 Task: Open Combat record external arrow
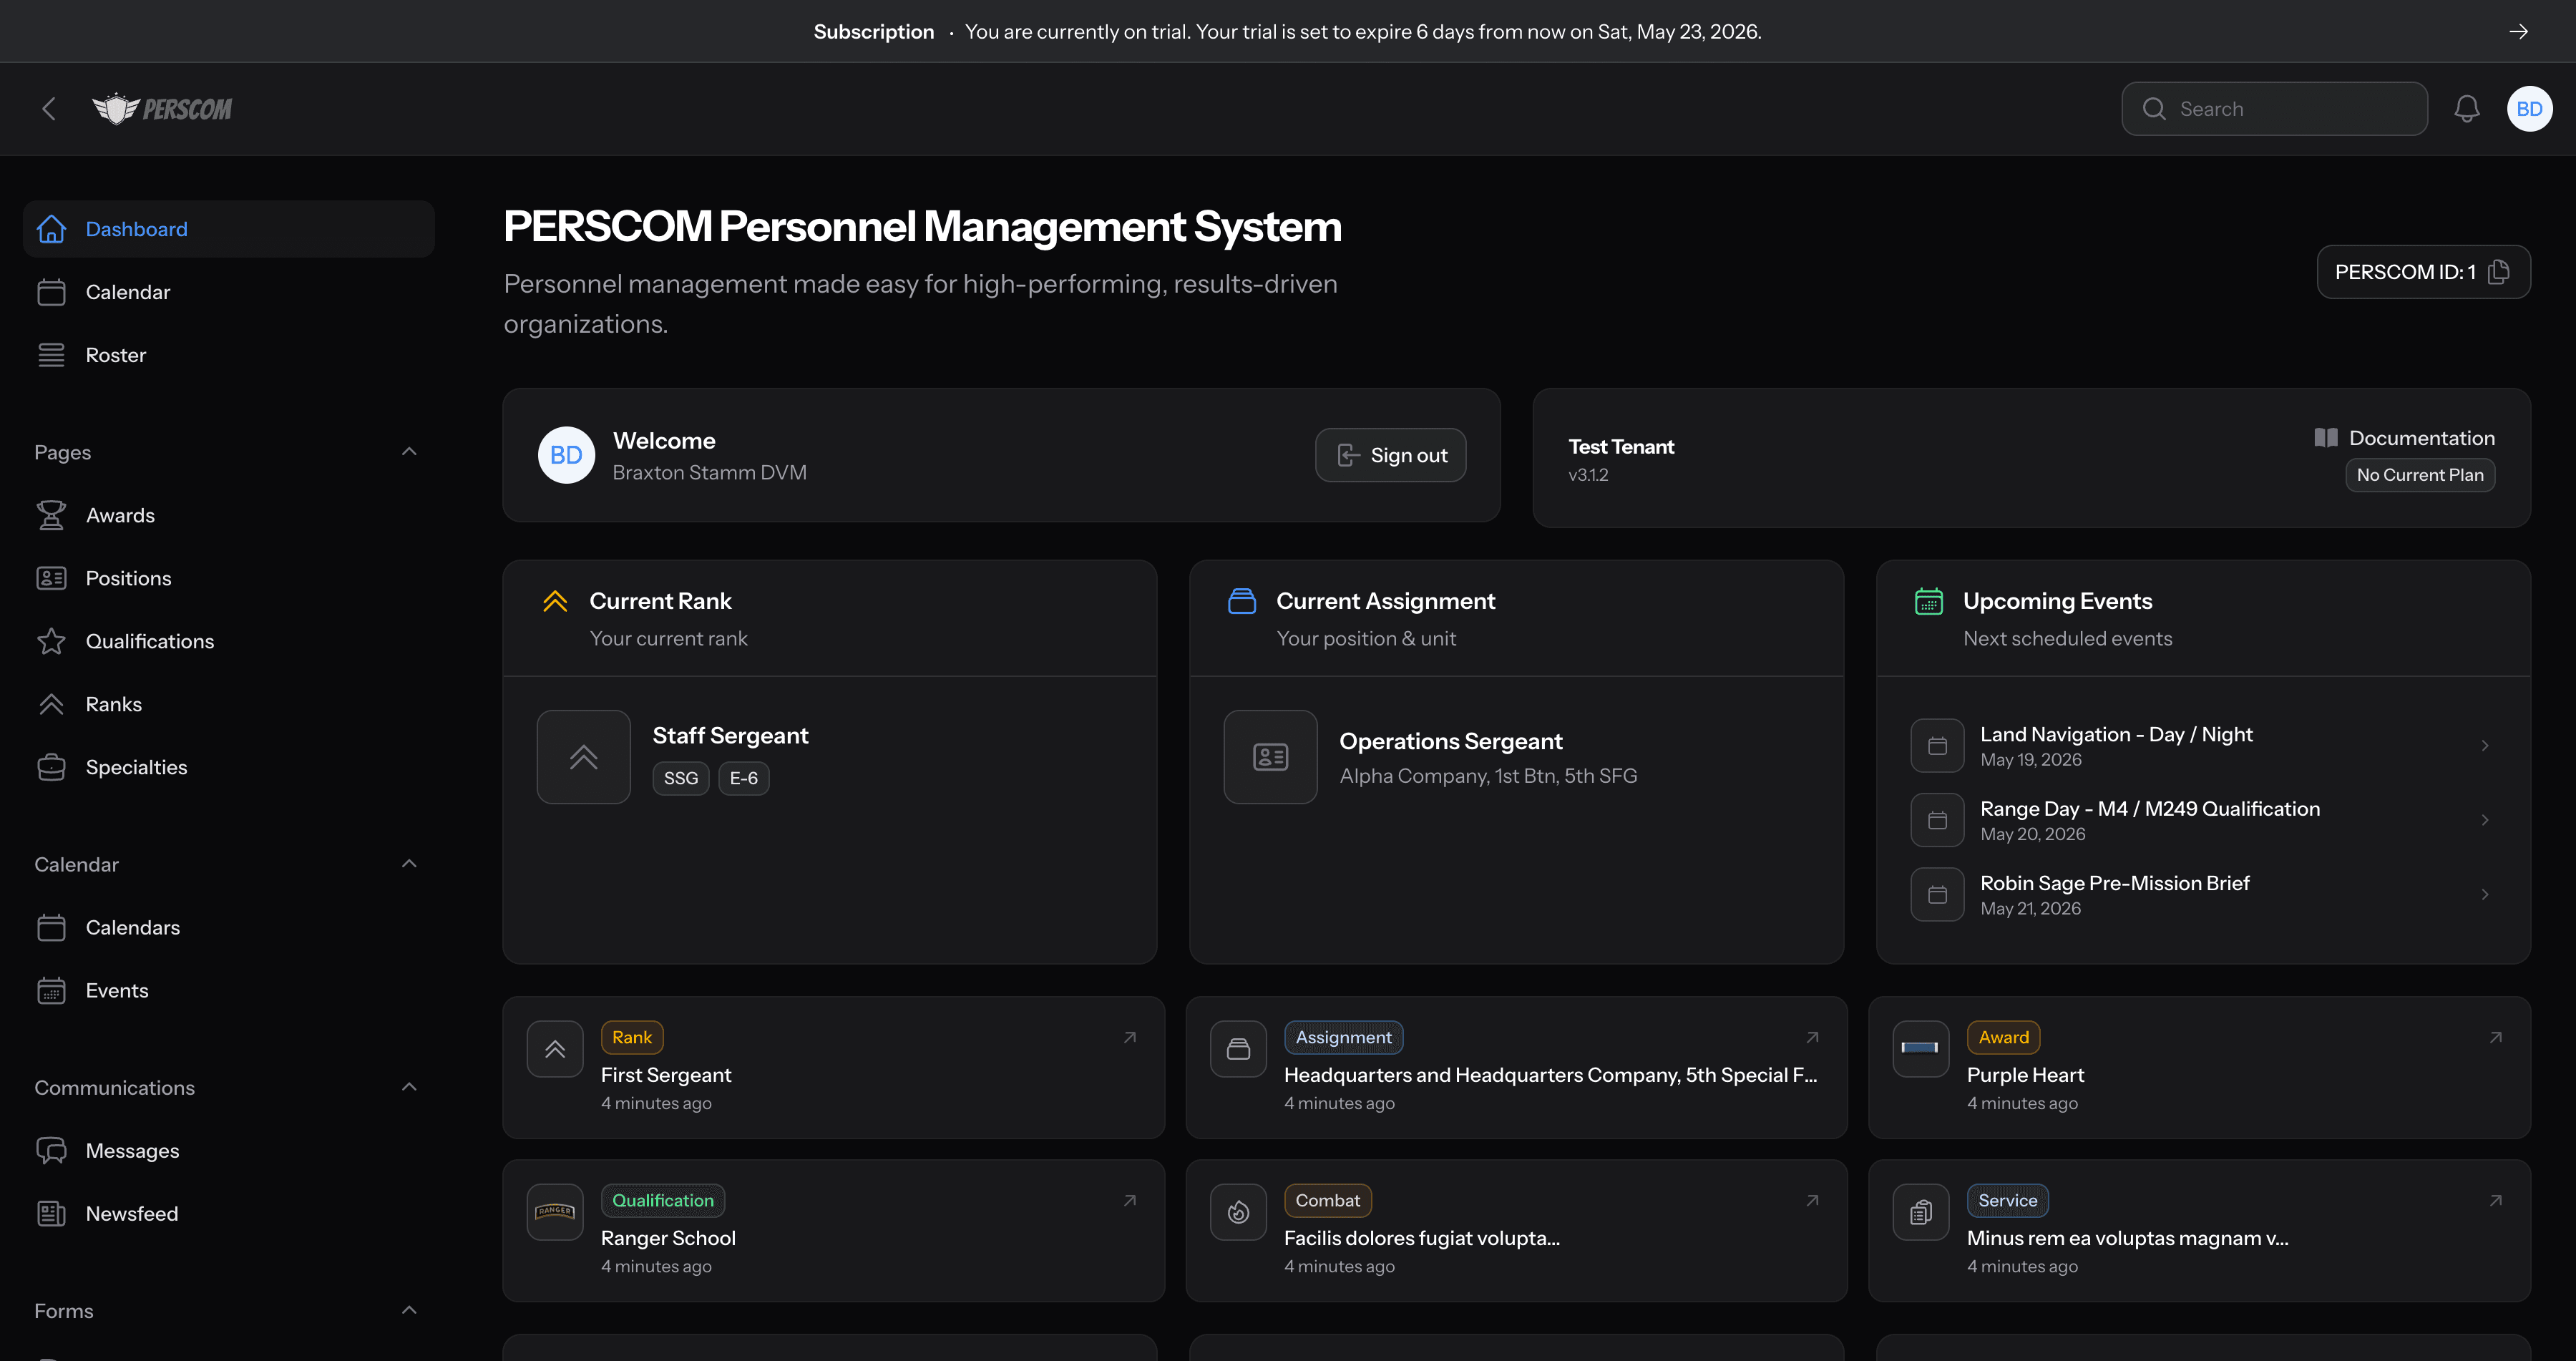coord(1812,1201)
